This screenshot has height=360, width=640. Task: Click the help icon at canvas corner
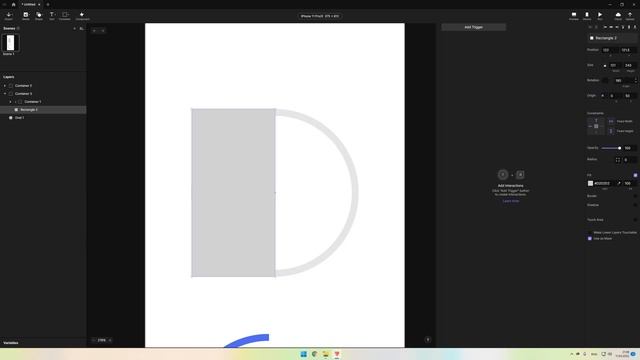[x=428, y=340]
